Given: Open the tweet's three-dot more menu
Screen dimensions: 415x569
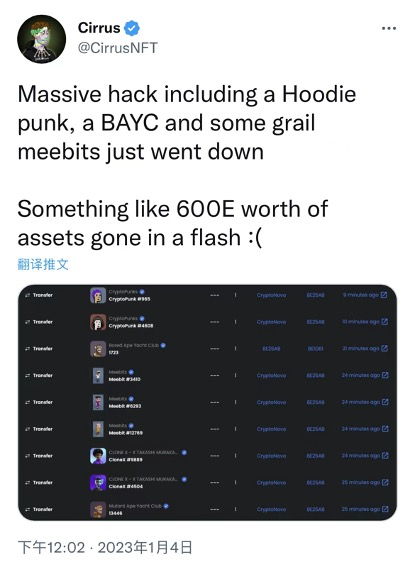Looking at the screenshot, I should click(389, 28).
